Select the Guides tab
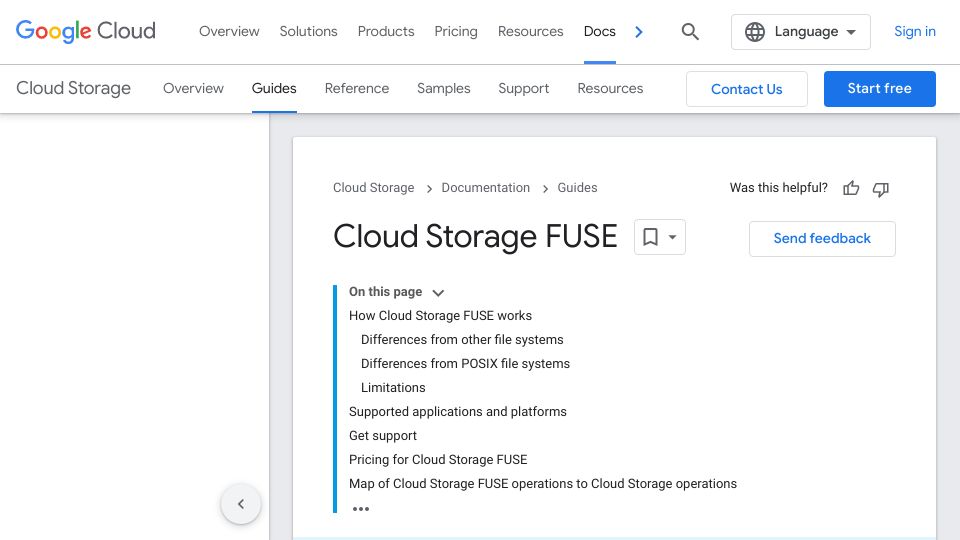 (274, 88)
